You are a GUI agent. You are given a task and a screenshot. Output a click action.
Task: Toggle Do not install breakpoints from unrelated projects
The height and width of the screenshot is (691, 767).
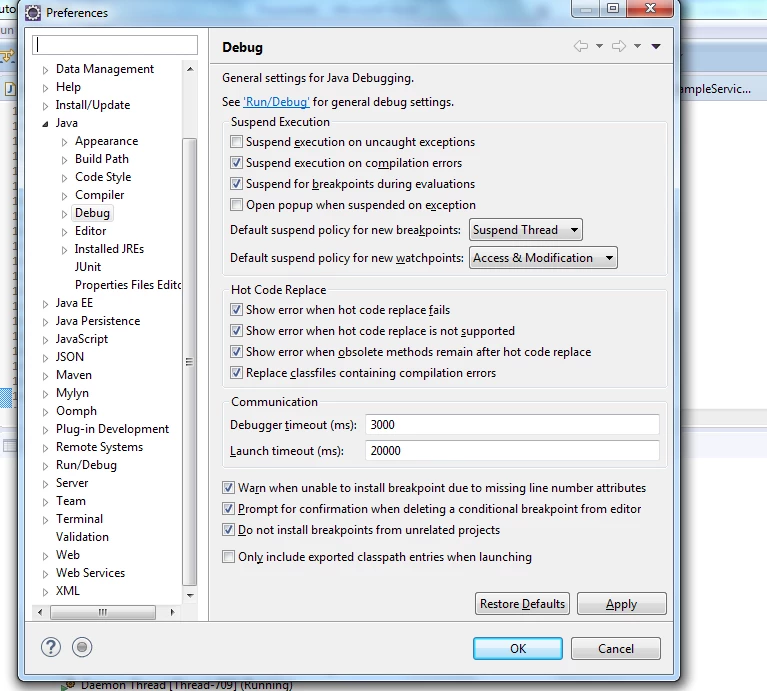click(228, 530)
